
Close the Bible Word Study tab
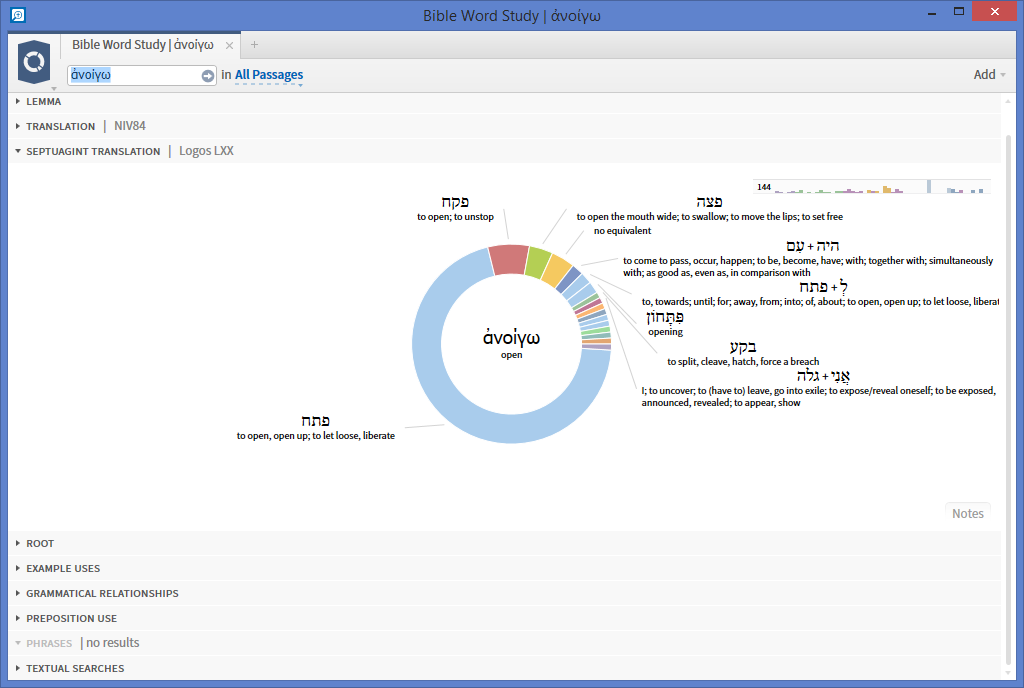point(229,46)
